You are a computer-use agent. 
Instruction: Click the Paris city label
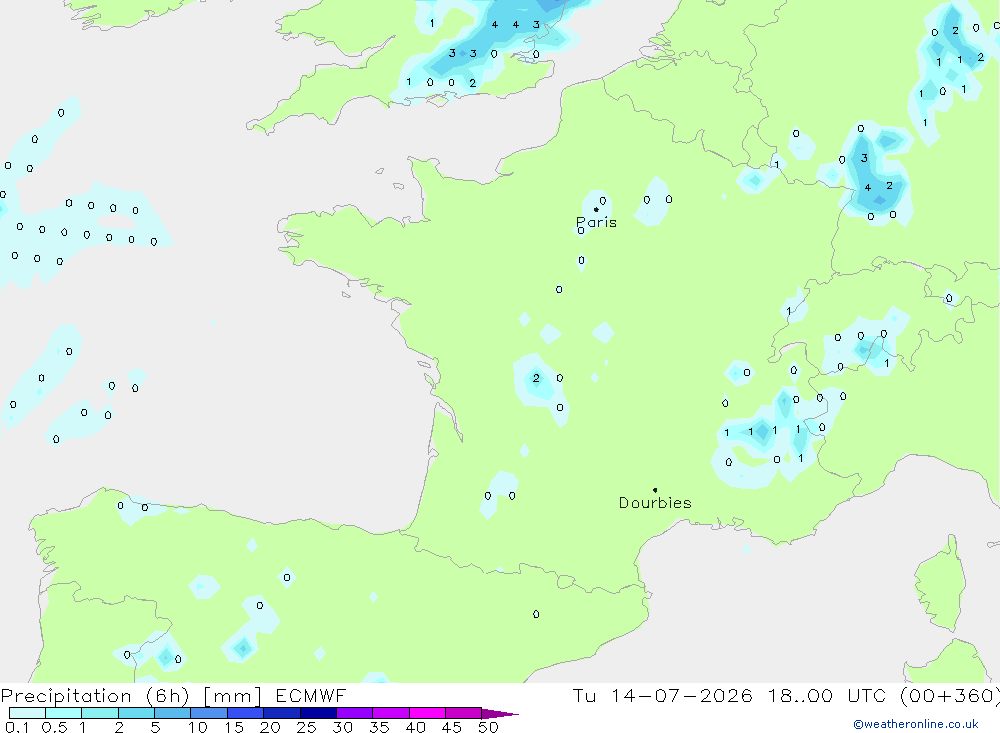[596, 222]
